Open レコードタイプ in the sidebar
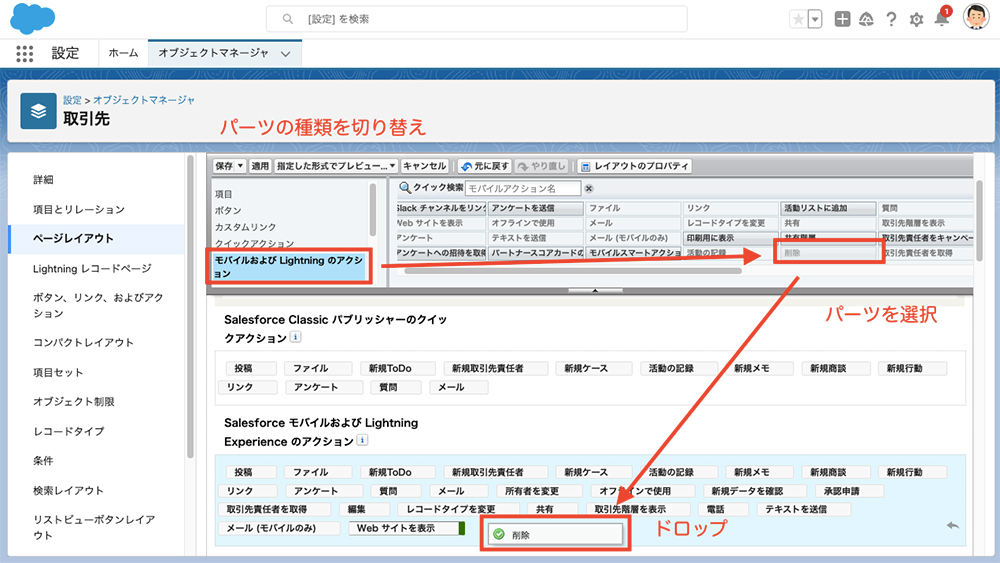 pos(69,431)
